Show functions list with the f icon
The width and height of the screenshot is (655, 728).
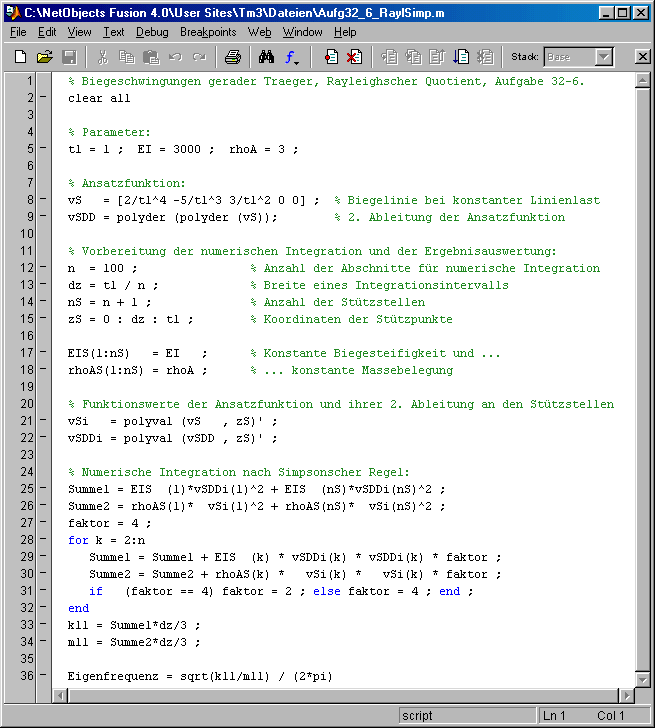coord(292,57)
